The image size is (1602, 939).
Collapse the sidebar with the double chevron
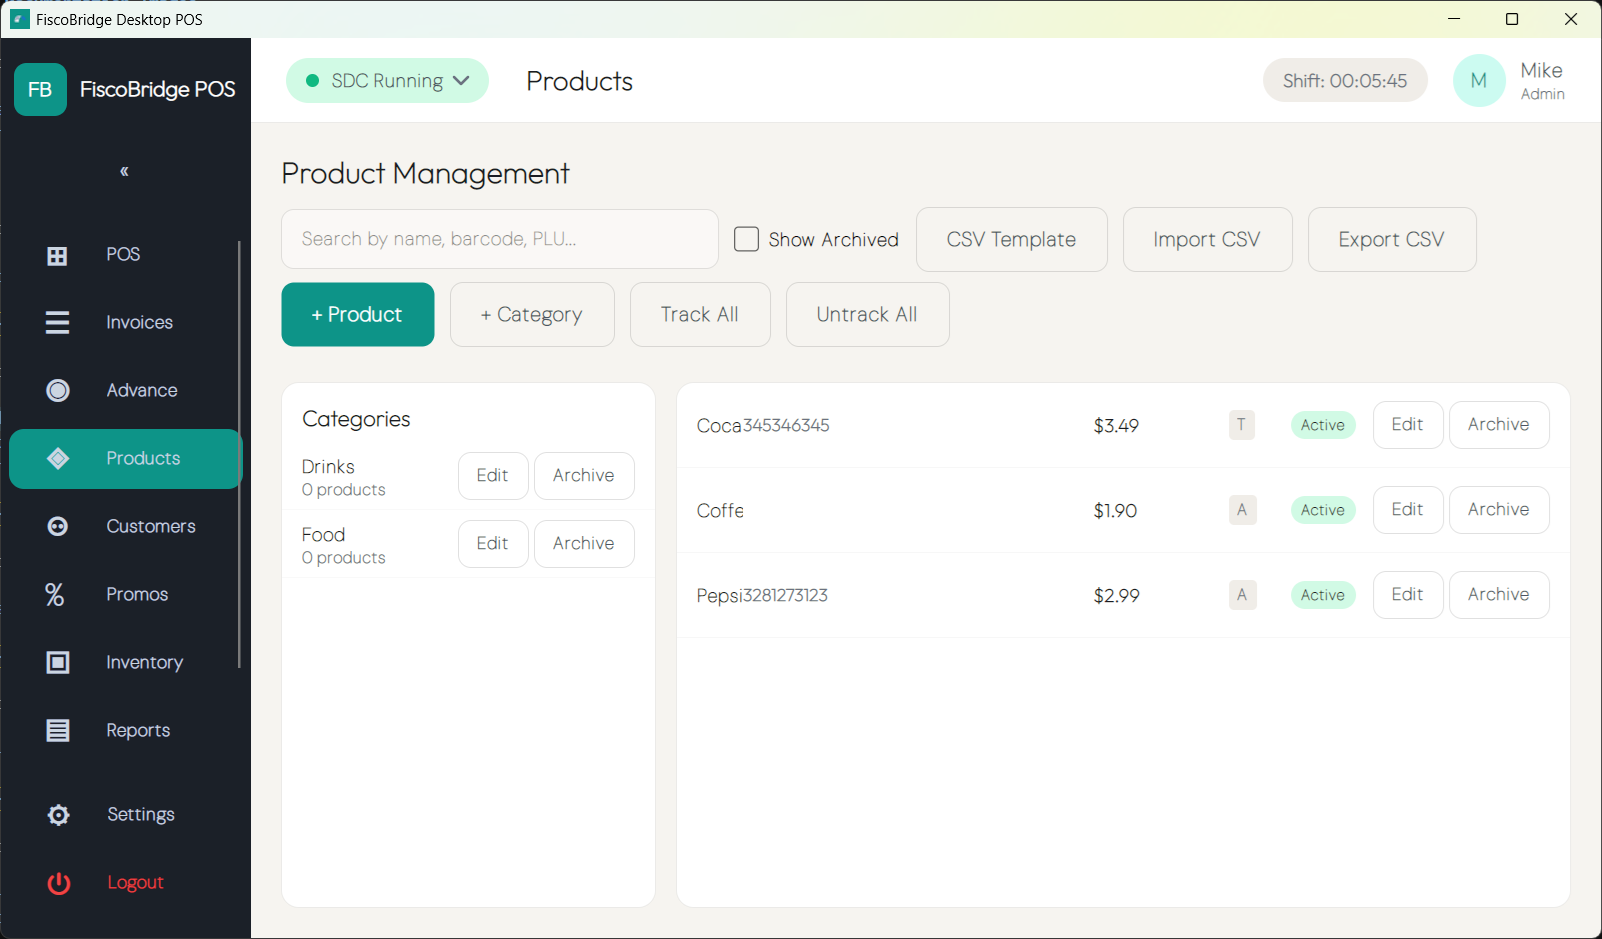coord(124,171)
